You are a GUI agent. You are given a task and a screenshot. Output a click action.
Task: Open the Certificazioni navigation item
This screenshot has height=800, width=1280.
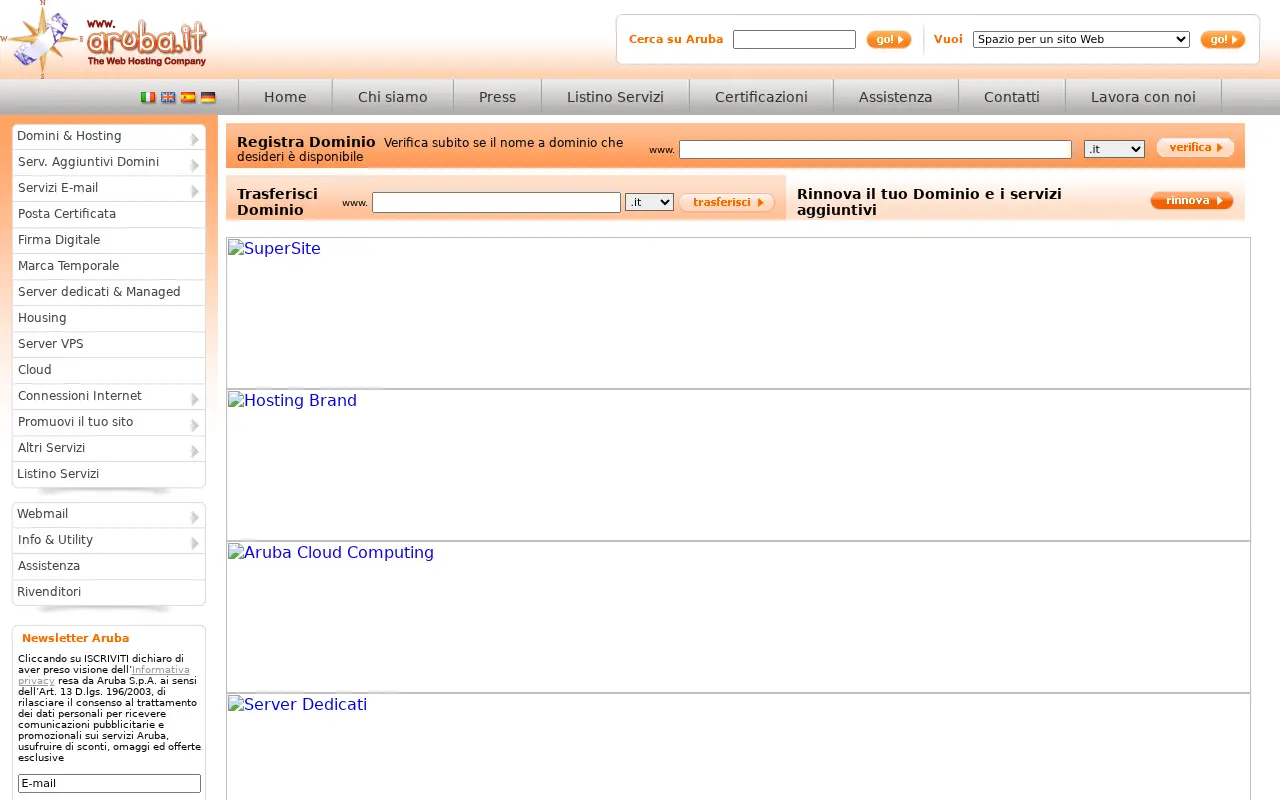click(x=761, y=97)
